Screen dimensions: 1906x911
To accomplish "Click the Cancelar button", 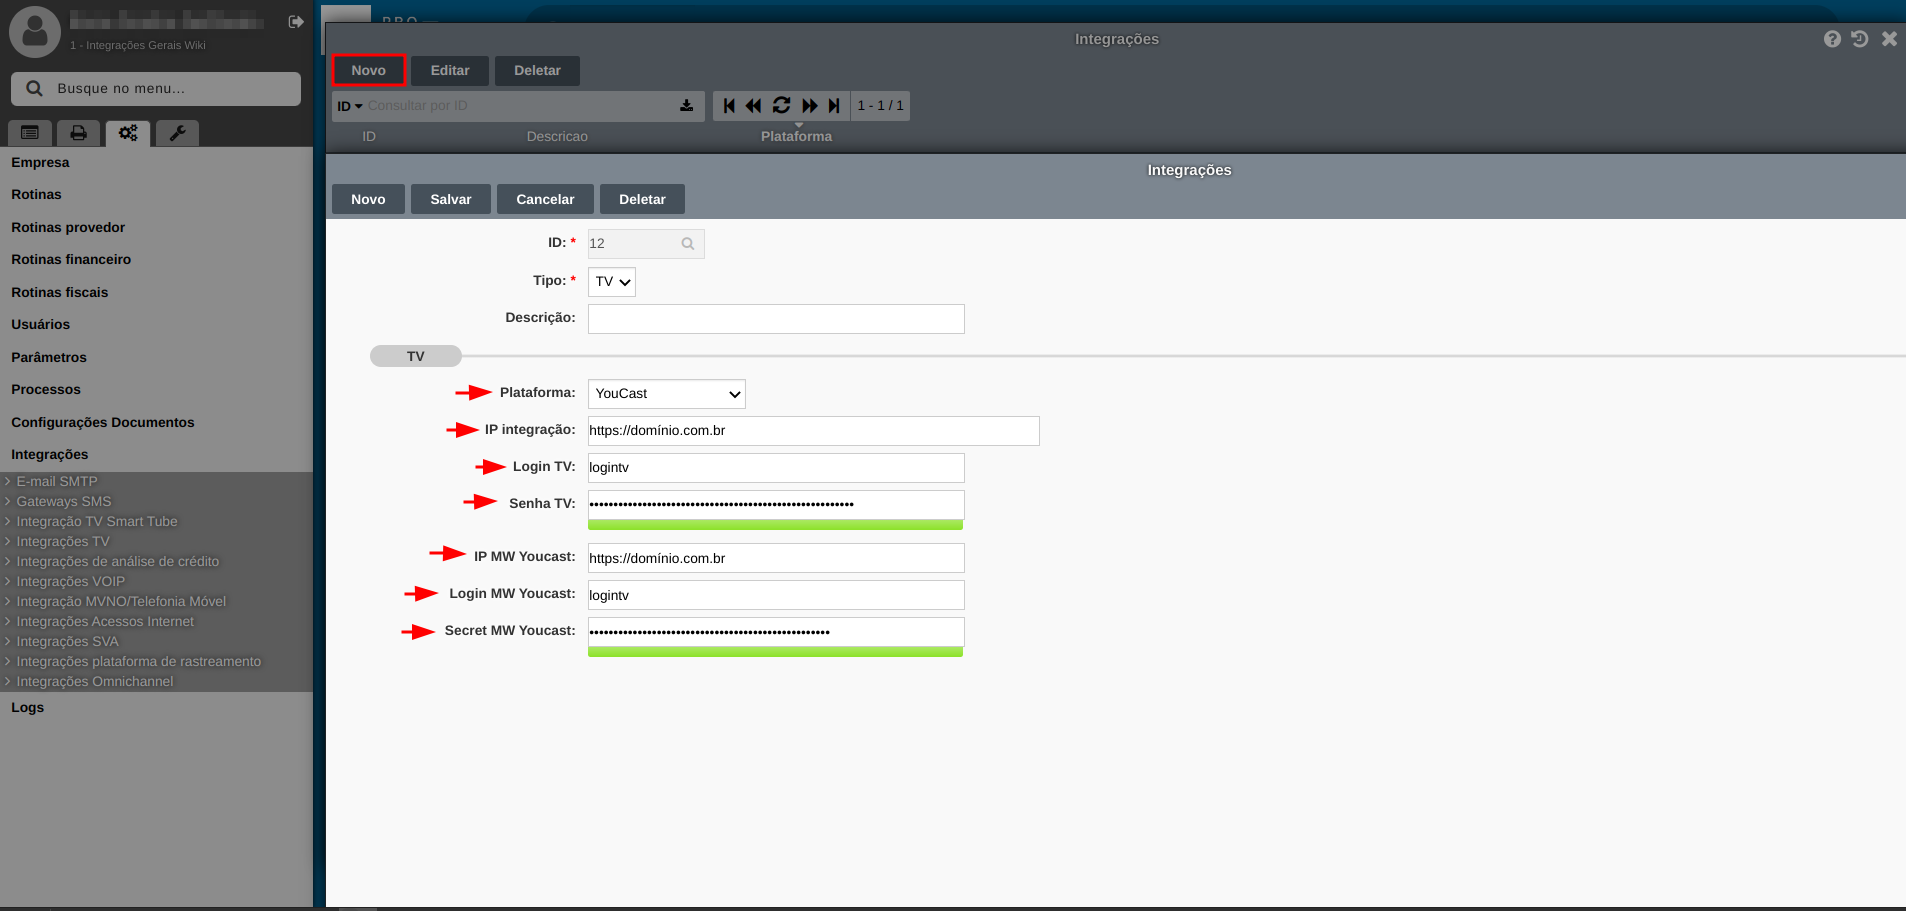I will 545,199.
